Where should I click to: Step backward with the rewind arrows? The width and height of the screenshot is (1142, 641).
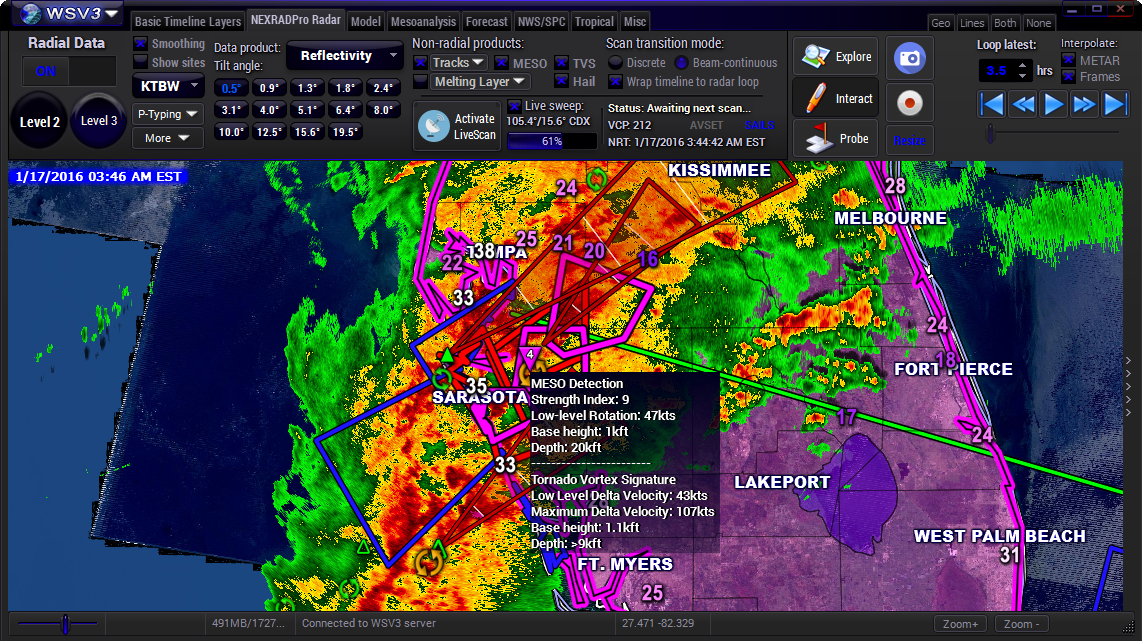coord(1023,105)
